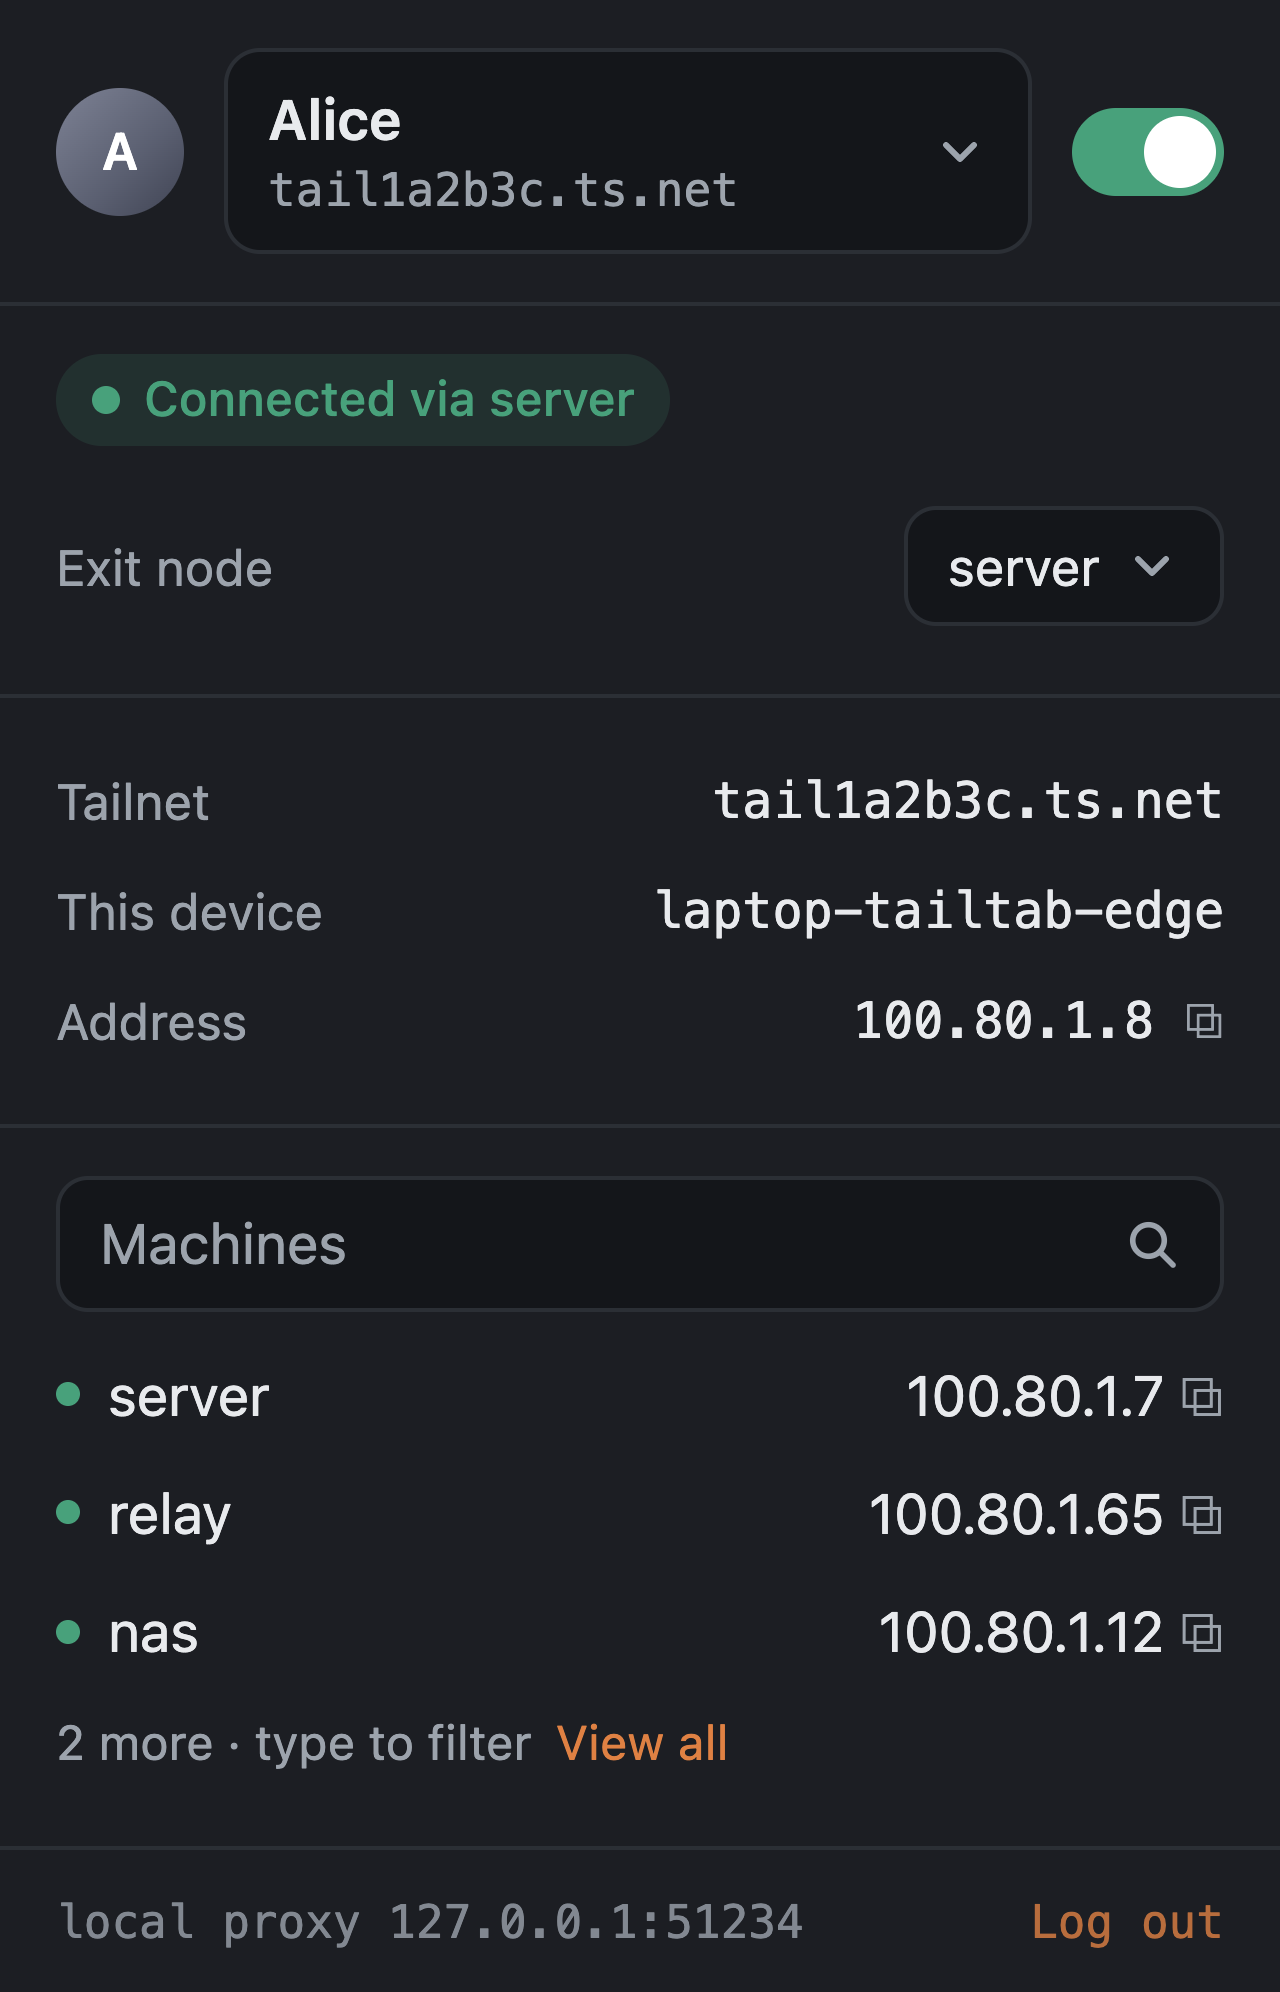Viewport: 1280px width, 1992px height.
Task: Click local proxy 127.0.0.1:51234 text
Action: tap(431, 1922)
